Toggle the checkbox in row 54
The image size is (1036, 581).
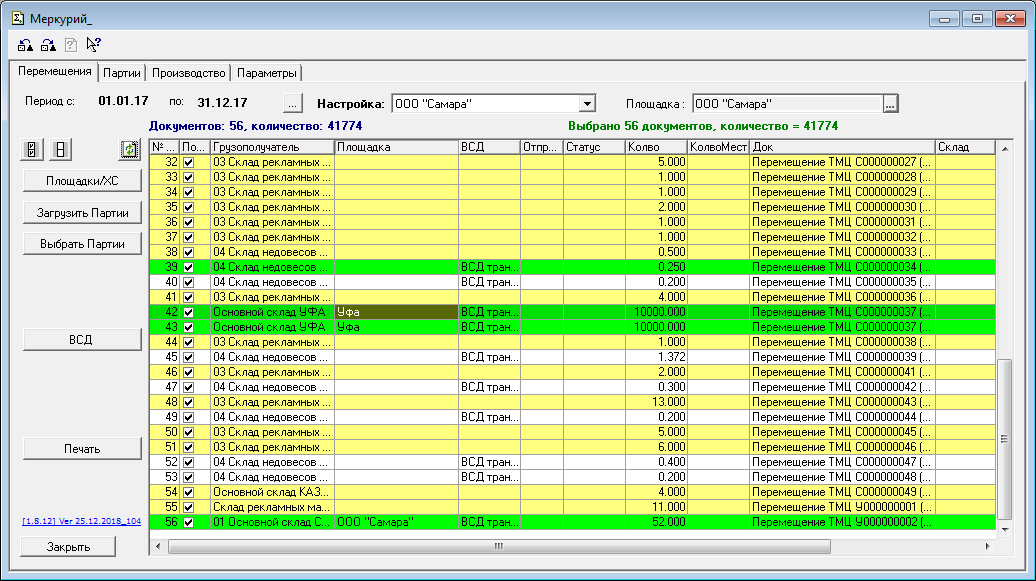click(188, 492)
